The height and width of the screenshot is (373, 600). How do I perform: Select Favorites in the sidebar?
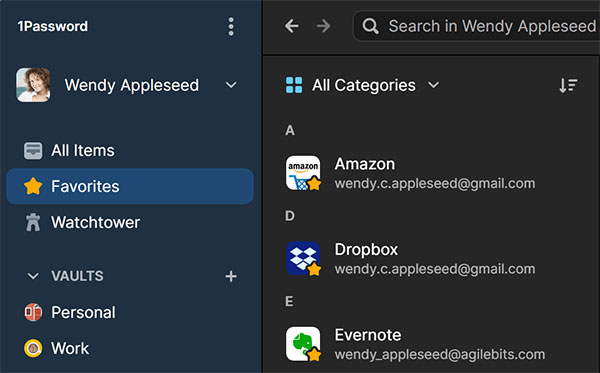point(130,186)
